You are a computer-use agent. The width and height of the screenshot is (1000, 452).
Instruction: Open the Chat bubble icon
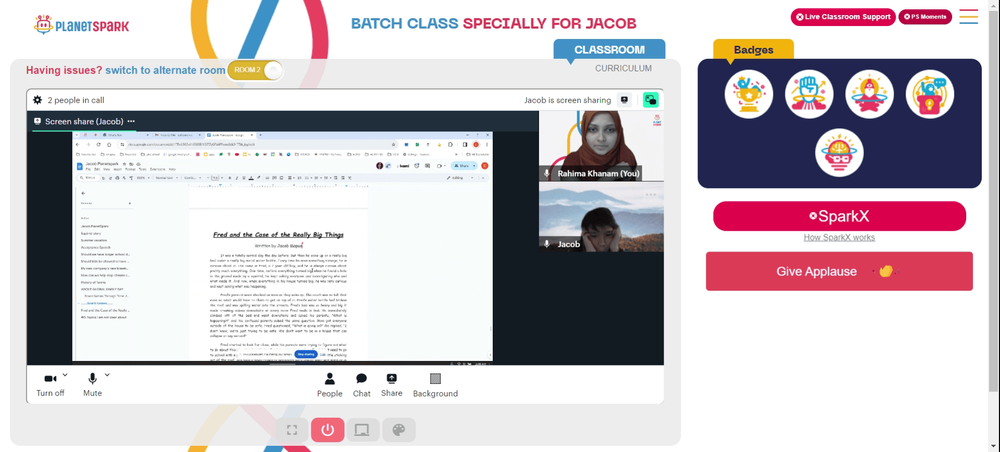tap(362, 379)
